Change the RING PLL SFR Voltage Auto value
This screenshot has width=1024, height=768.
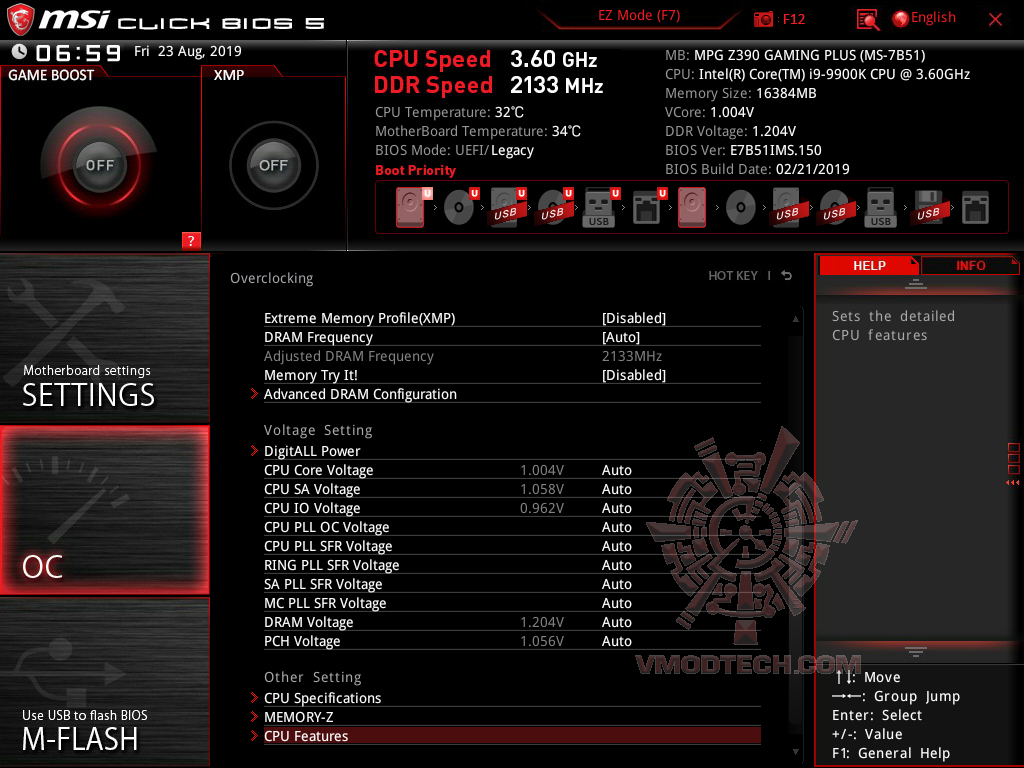(616, 565)
